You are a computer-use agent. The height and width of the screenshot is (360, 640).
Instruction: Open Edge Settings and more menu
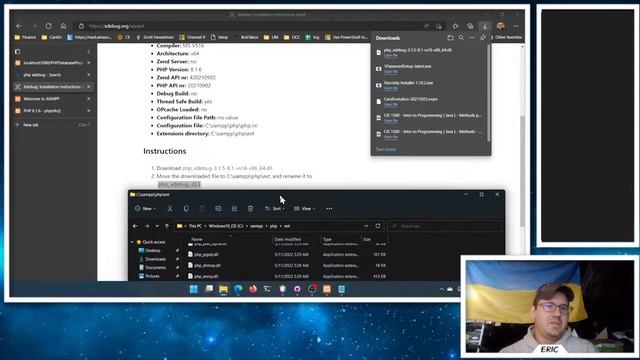pos(516,26)
